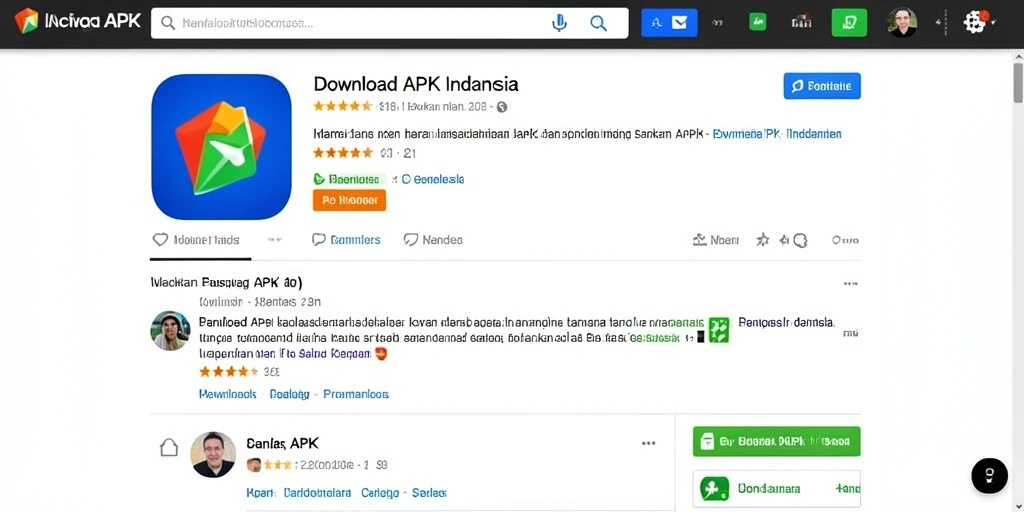Click the Cerlogo link
The image size is (1024, 512).
379,492
